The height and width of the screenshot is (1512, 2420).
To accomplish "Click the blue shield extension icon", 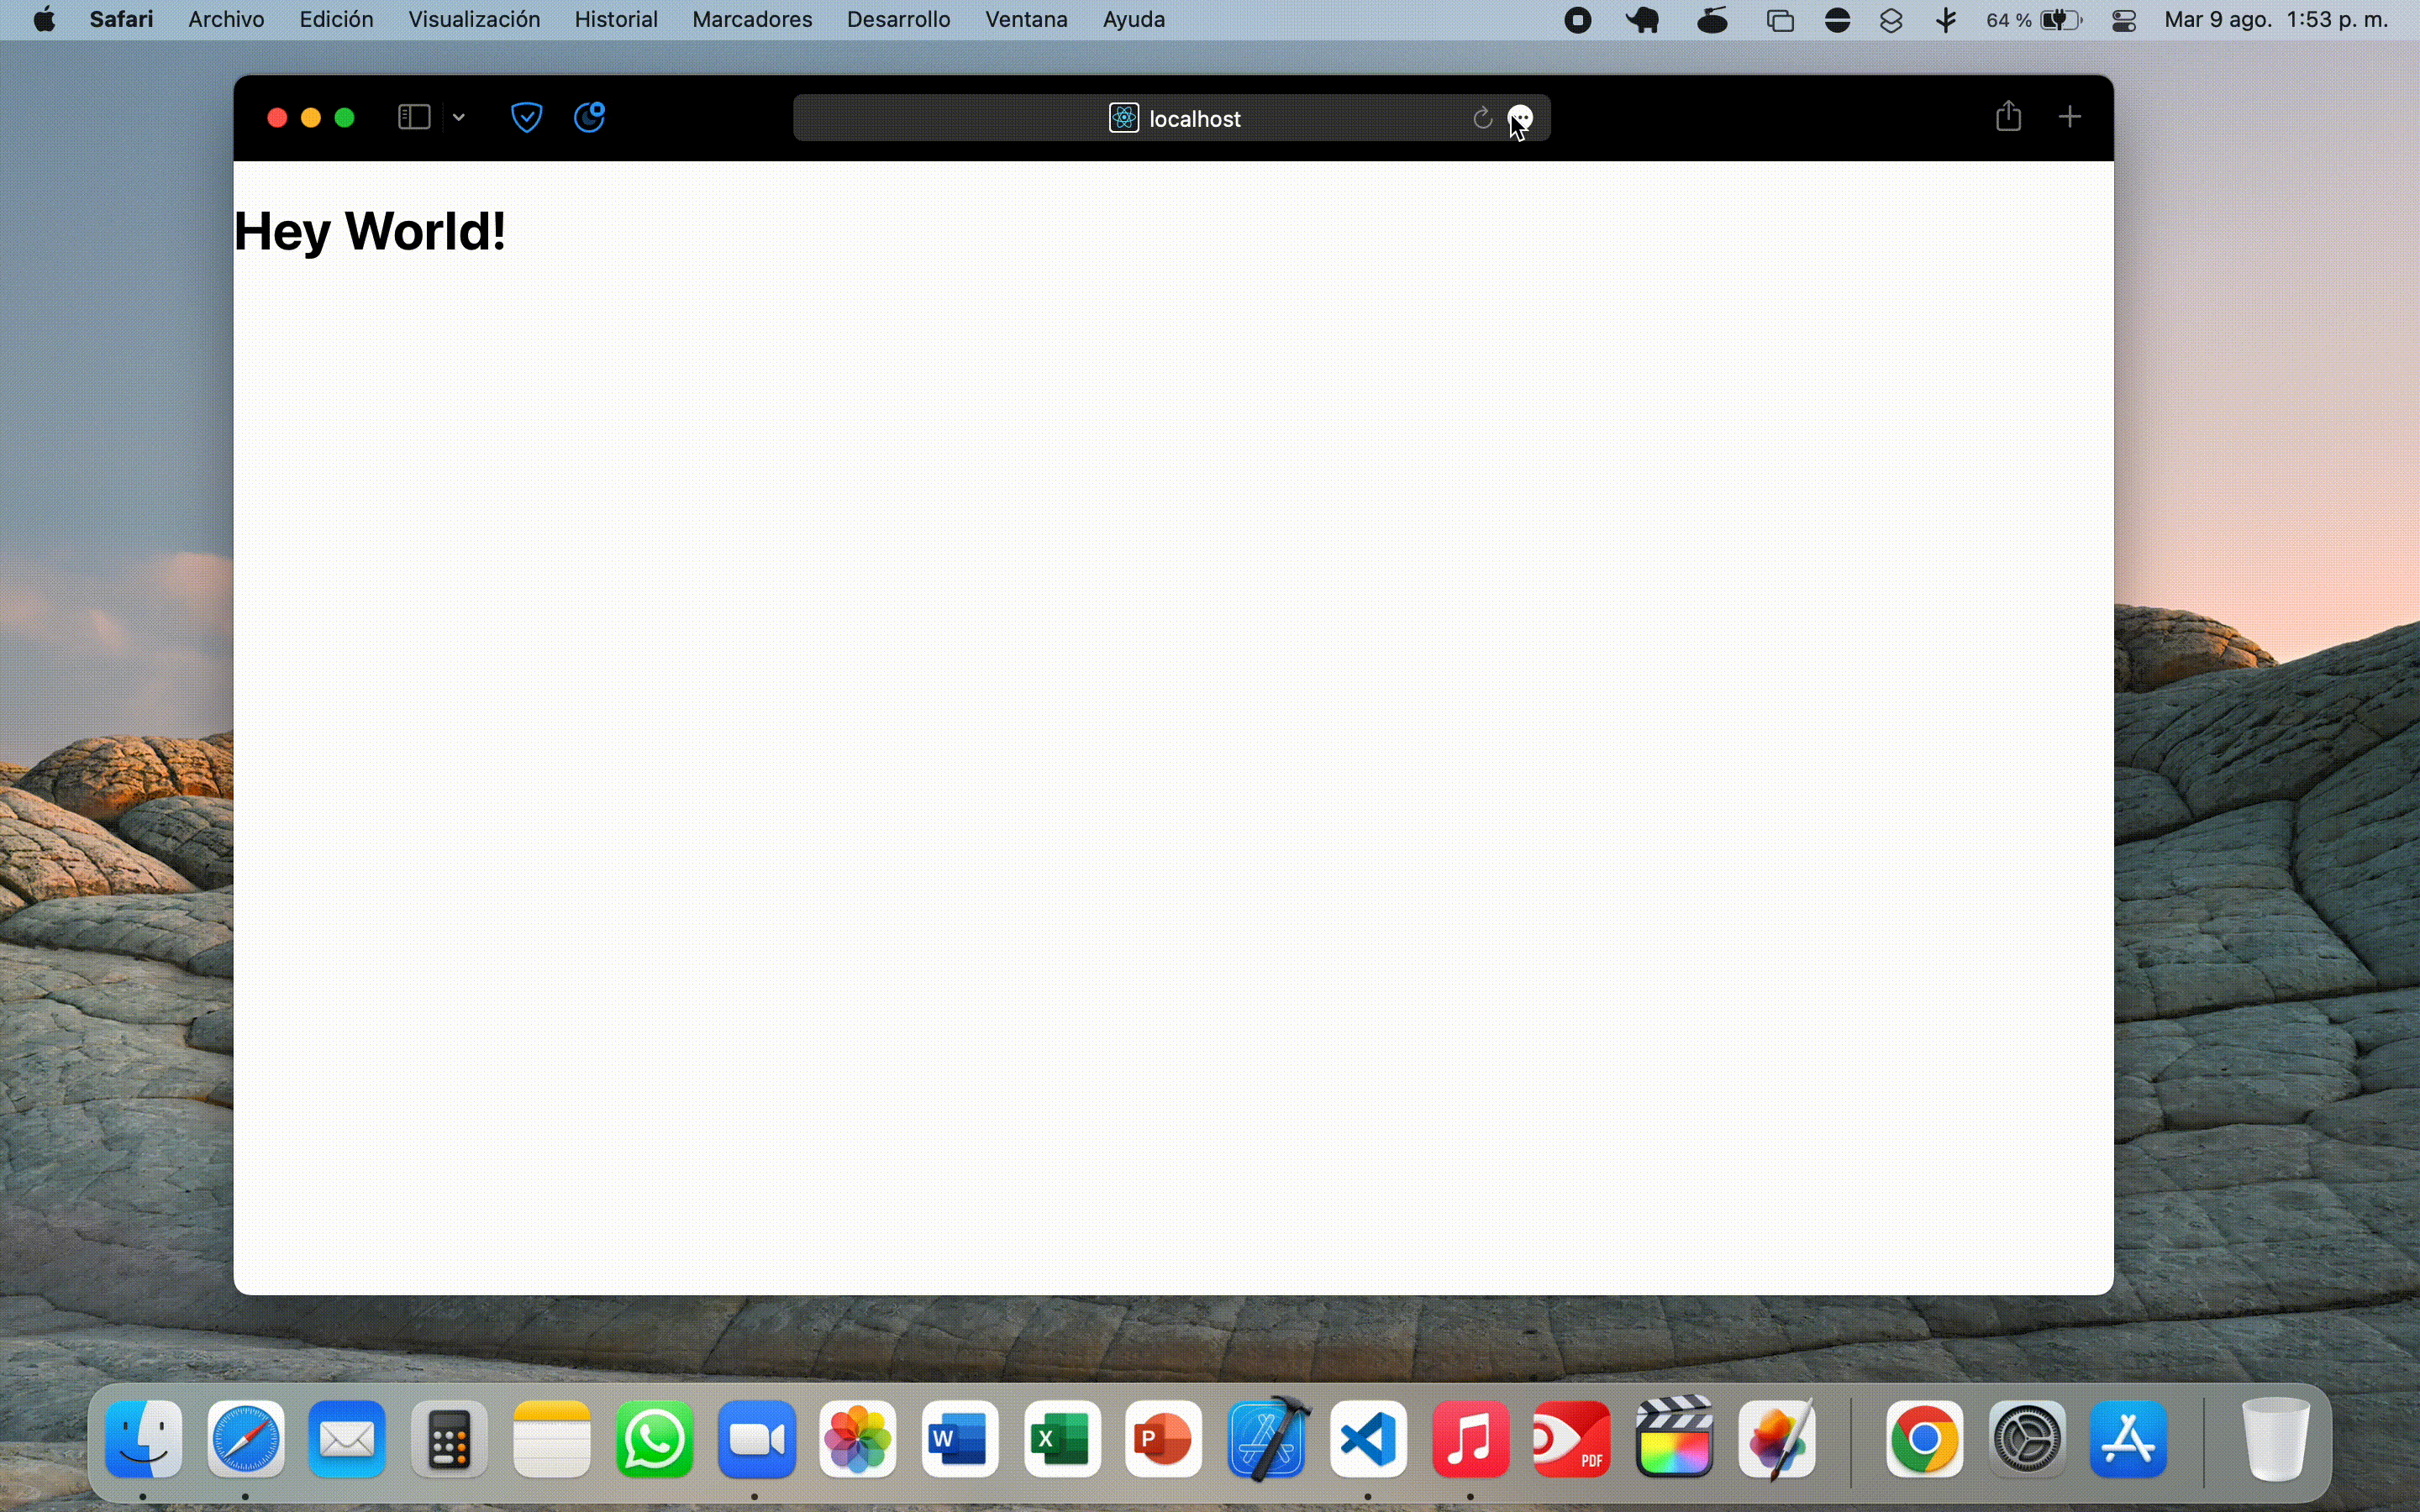I will [526, 118].
